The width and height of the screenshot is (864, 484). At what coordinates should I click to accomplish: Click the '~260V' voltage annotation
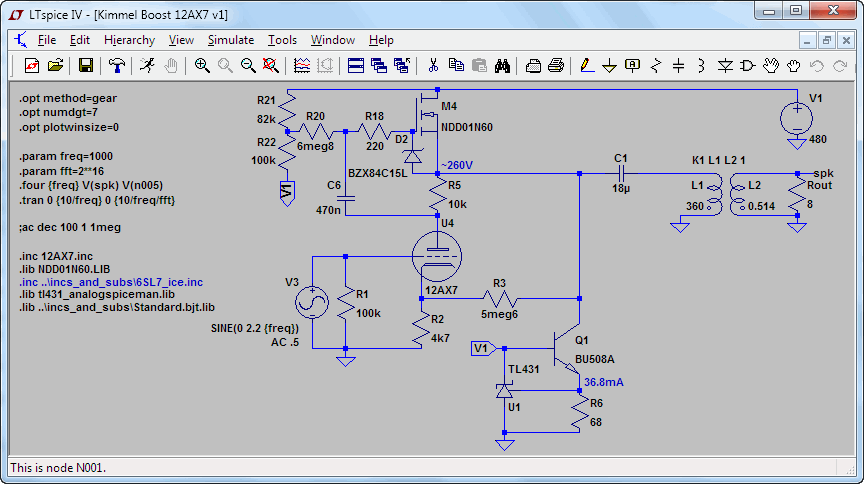pyautogui.click(x=457, y=165)
